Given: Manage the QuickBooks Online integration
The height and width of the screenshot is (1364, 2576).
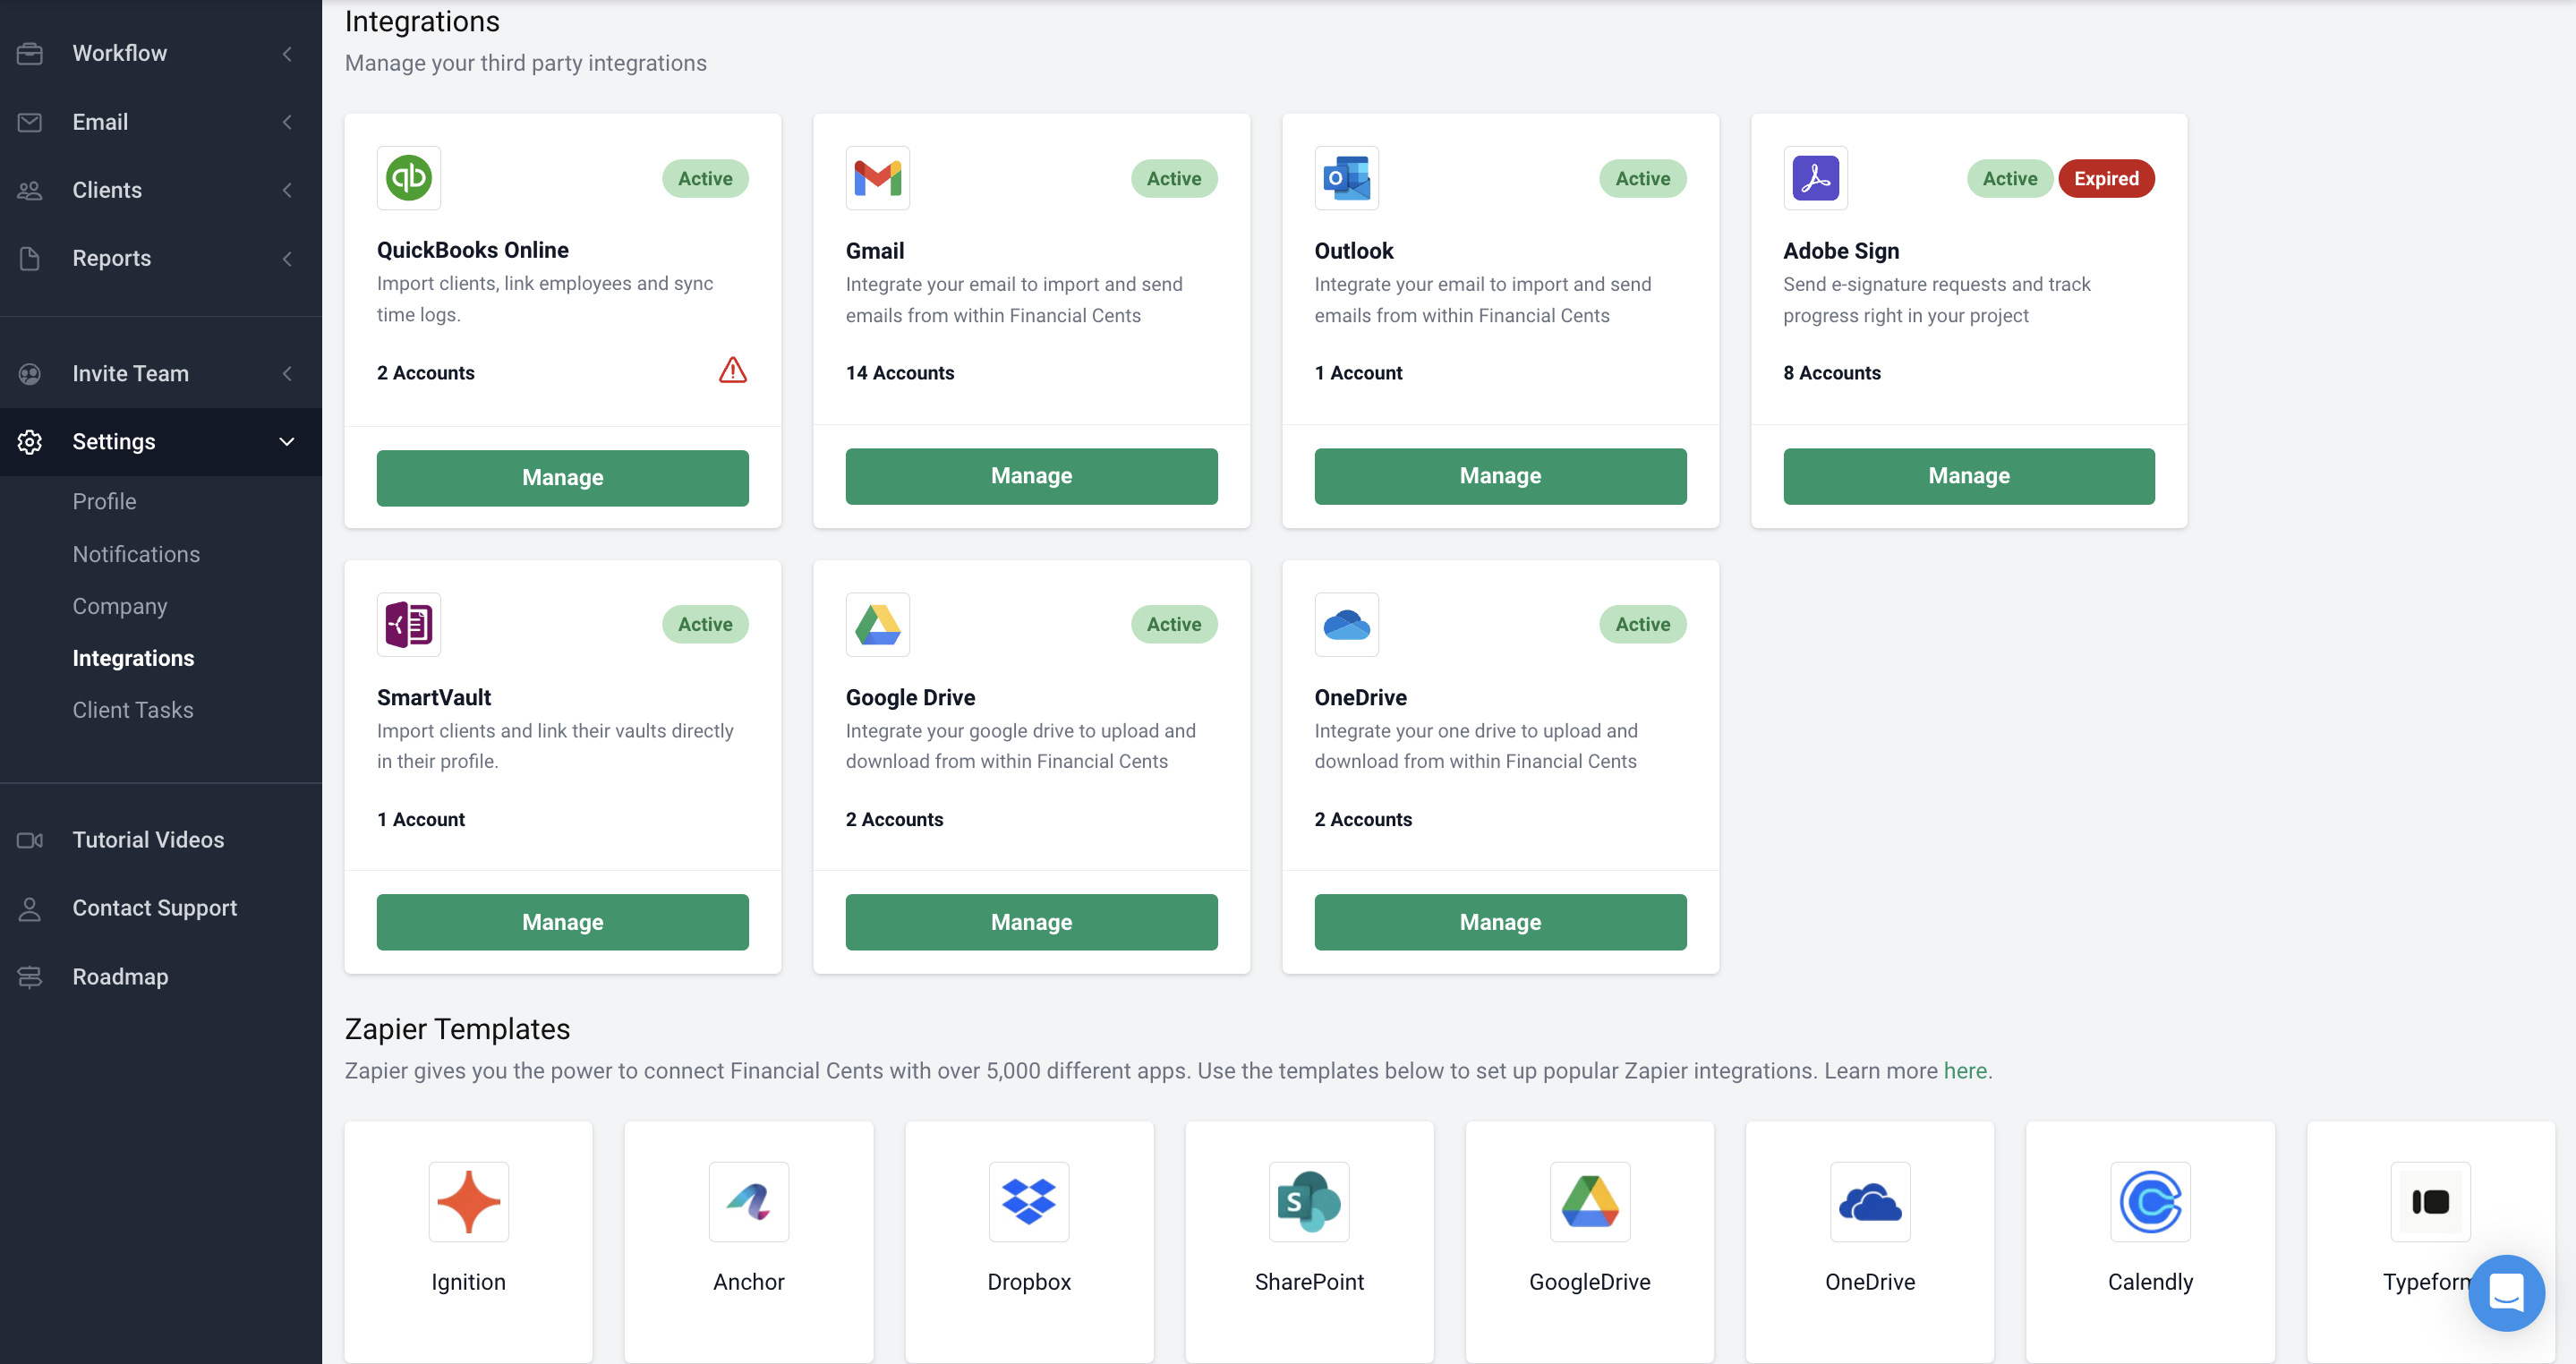Looking at the screenshot, I should pos(562,477).
